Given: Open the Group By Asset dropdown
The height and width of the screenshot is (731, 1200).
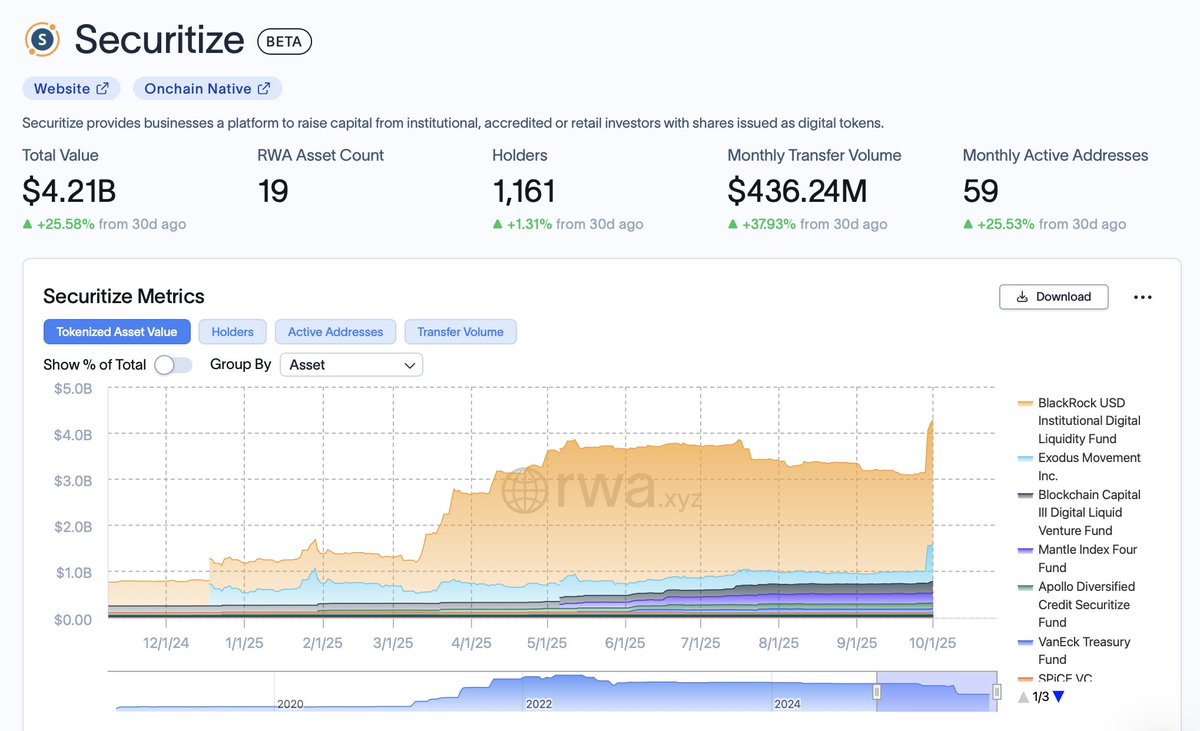Looking at the screenshot, I should 350,365.
